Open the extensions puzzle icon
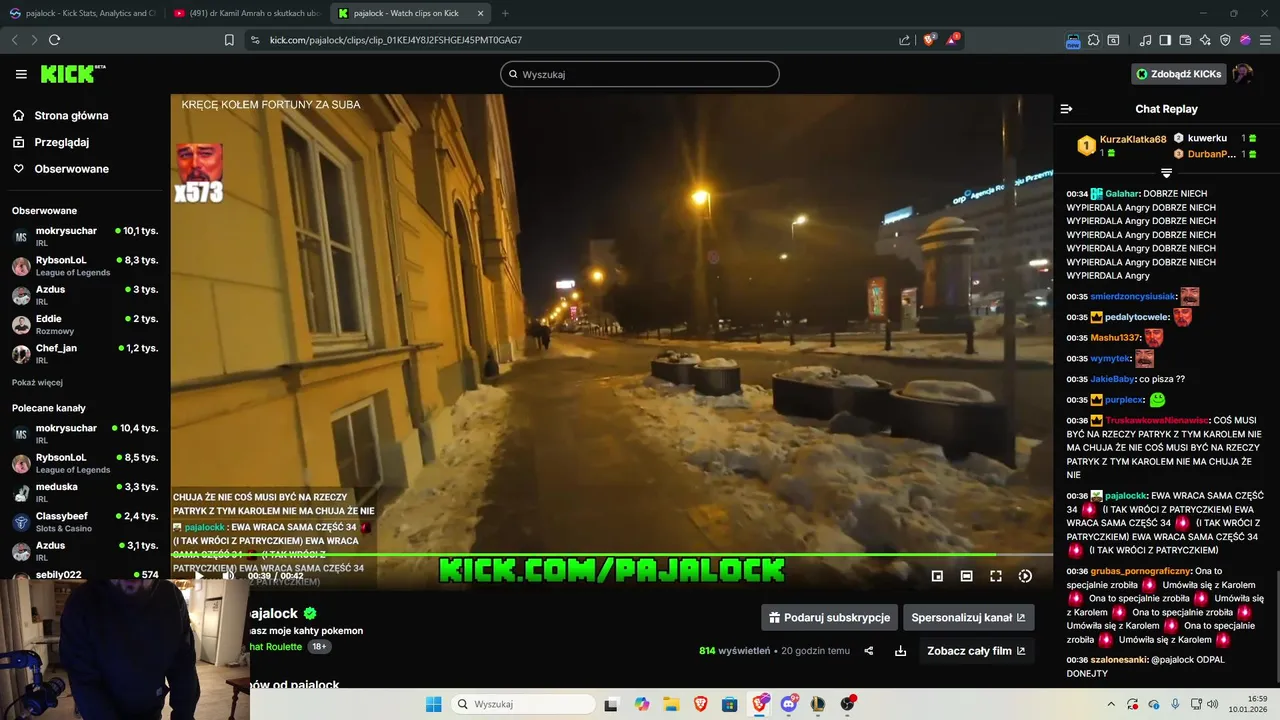The width and height of the screenshot is (1280, 720). [1094, 40]
